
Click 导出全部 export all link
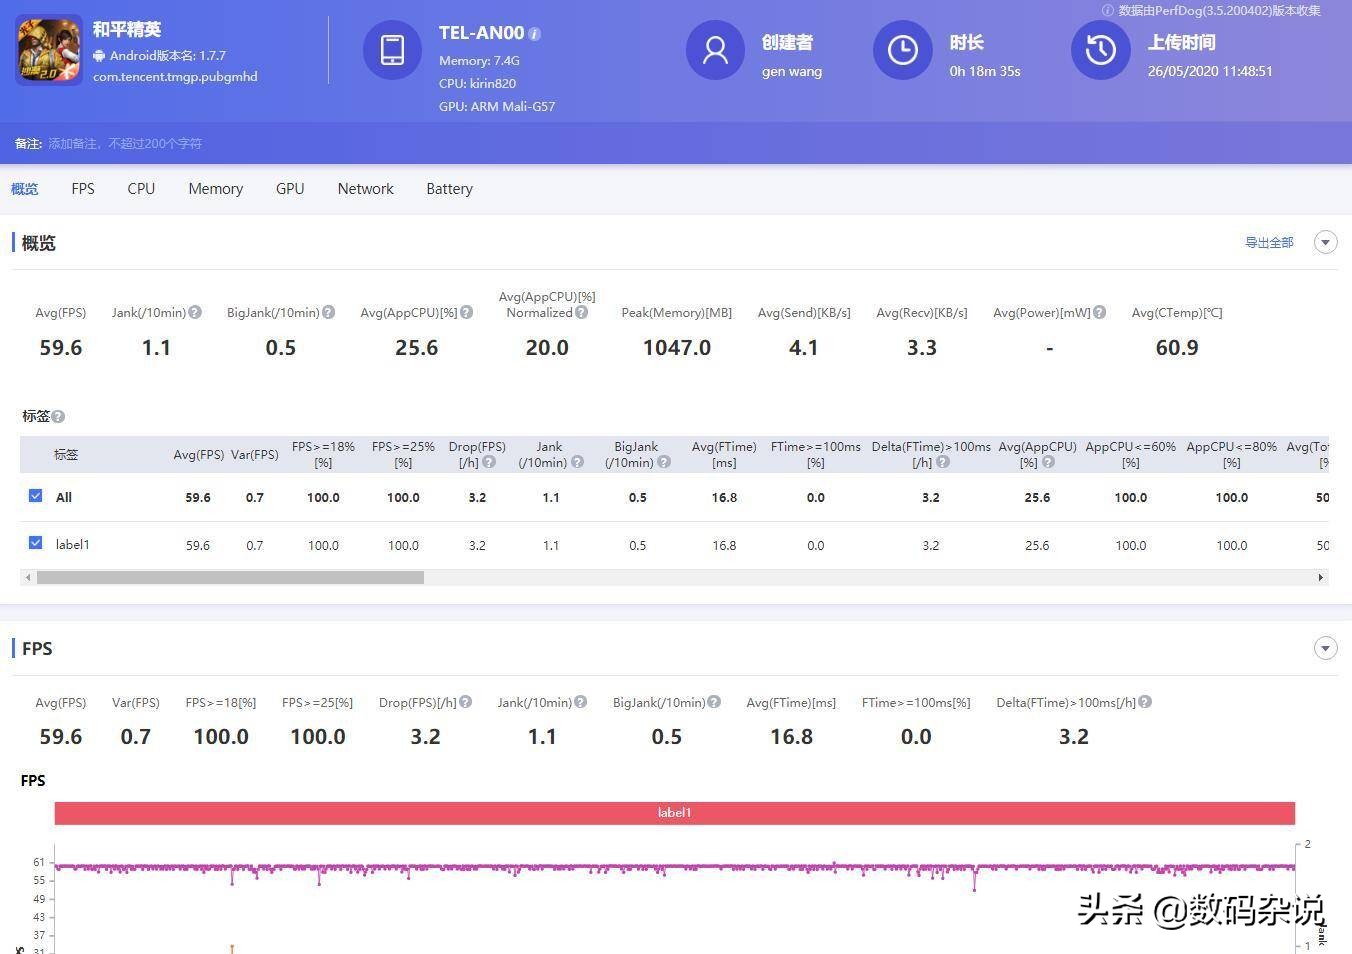(1268, 242)
